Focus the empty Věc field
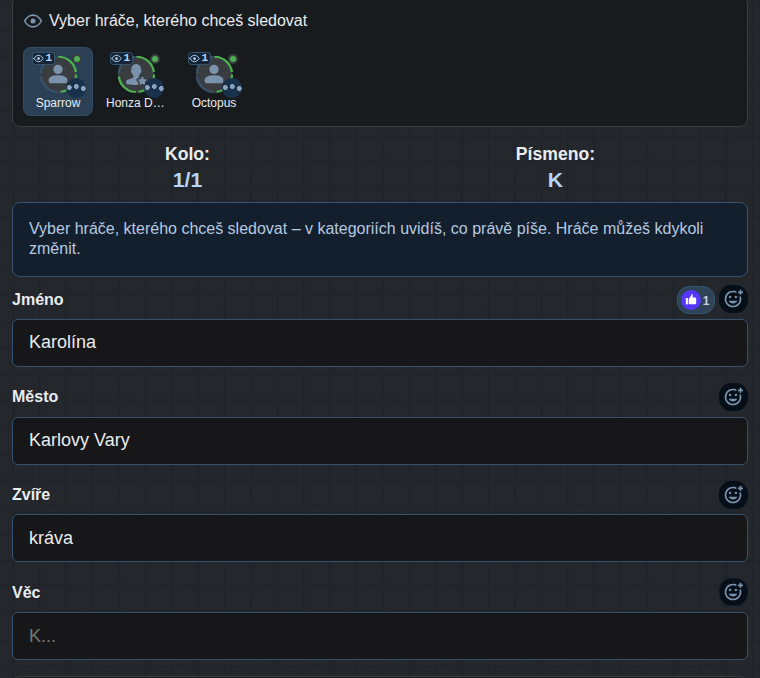This screenshot has height=678, width=760. 380,636
